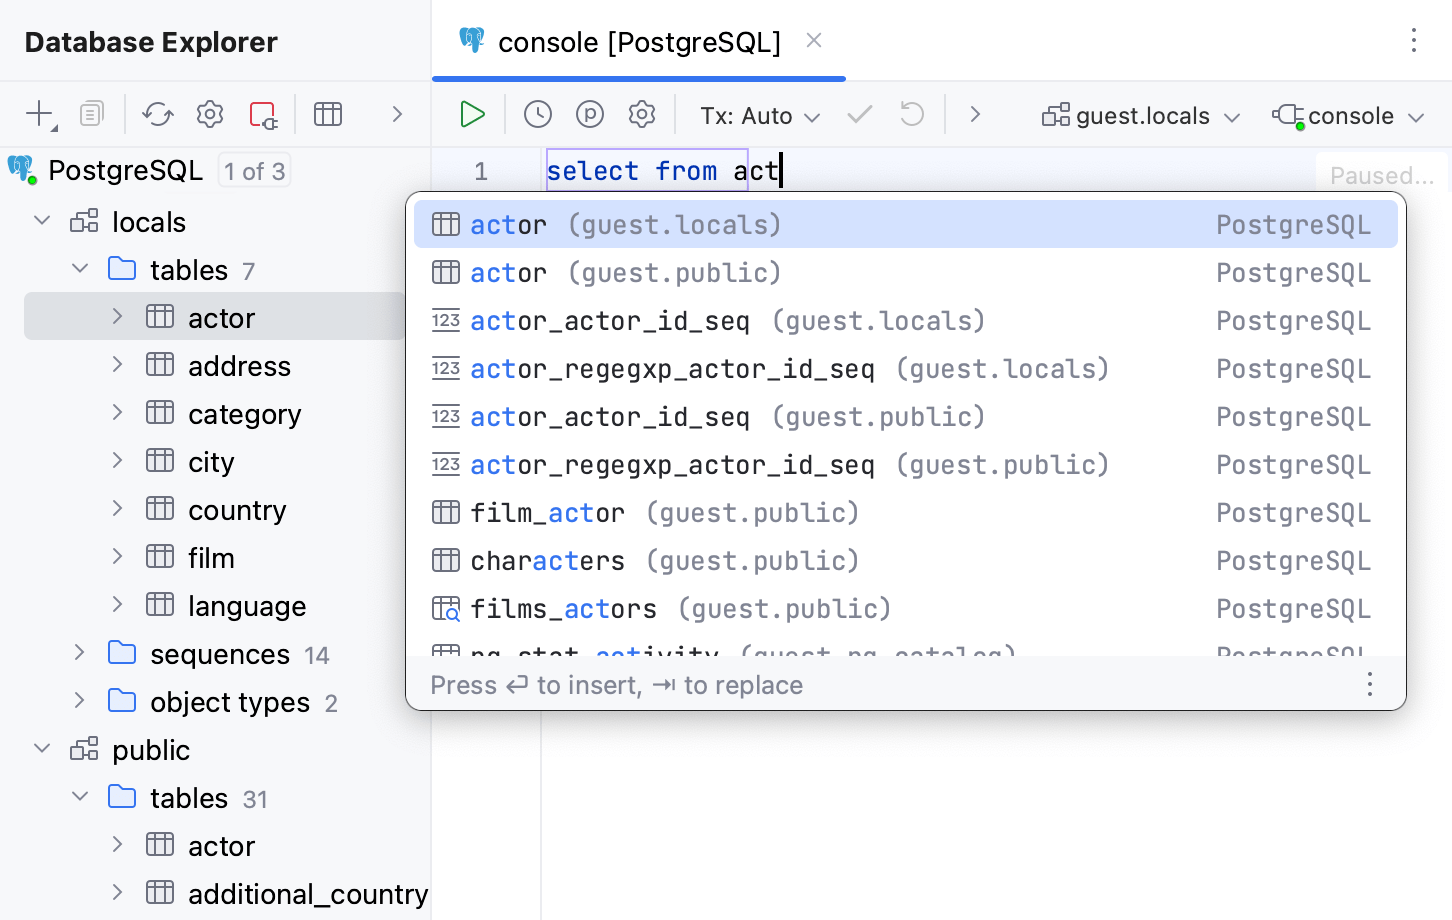Switch to the console [PostgreSQL] tab
1452x920 pixels.
coord(638,42)
